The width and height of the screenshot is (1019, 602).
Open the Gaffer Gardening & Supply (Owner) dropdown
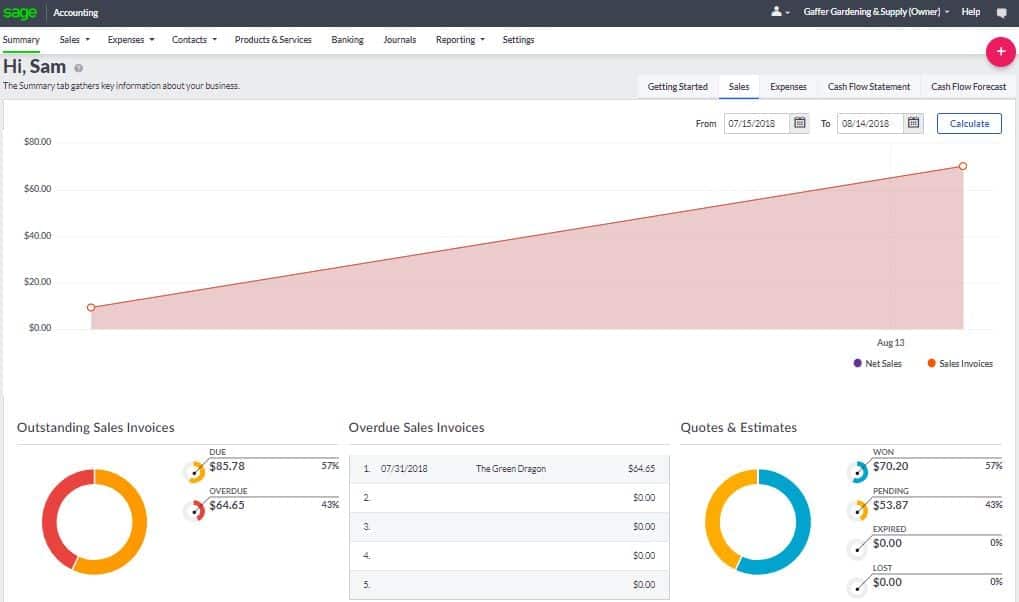point(876,12)
